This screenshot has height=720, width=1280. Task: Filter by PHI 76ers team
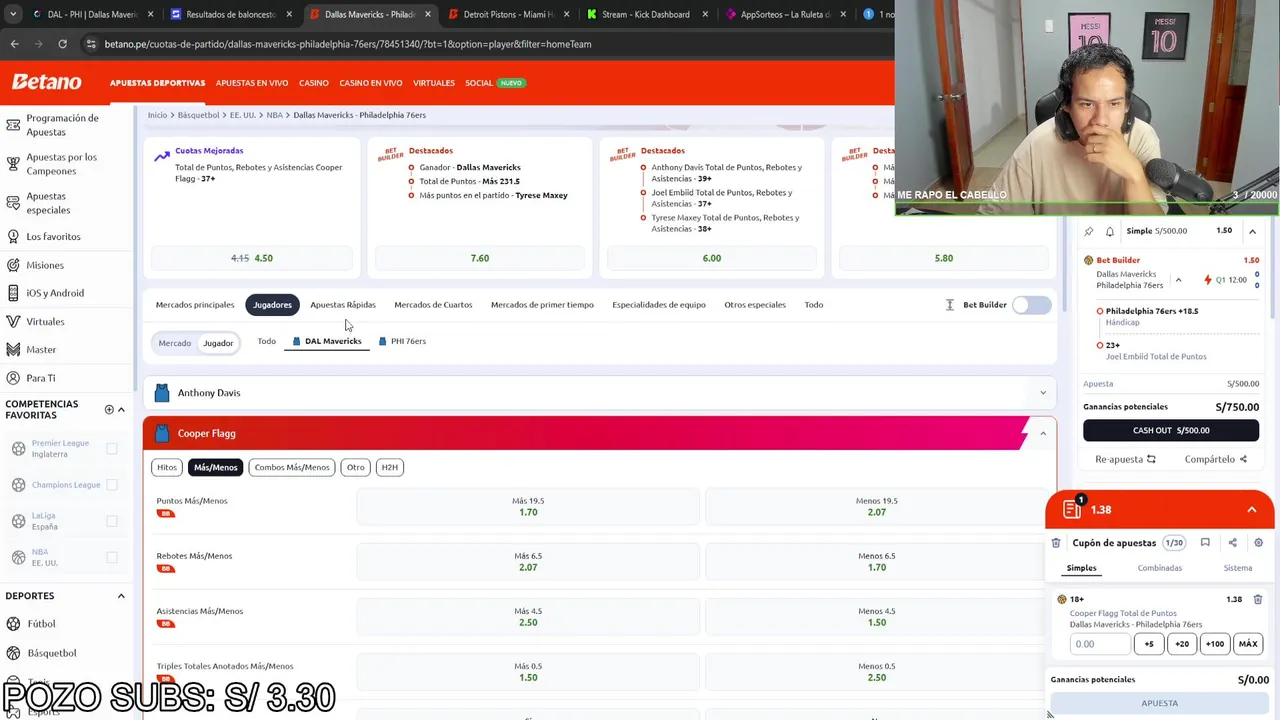coord(402,341)
